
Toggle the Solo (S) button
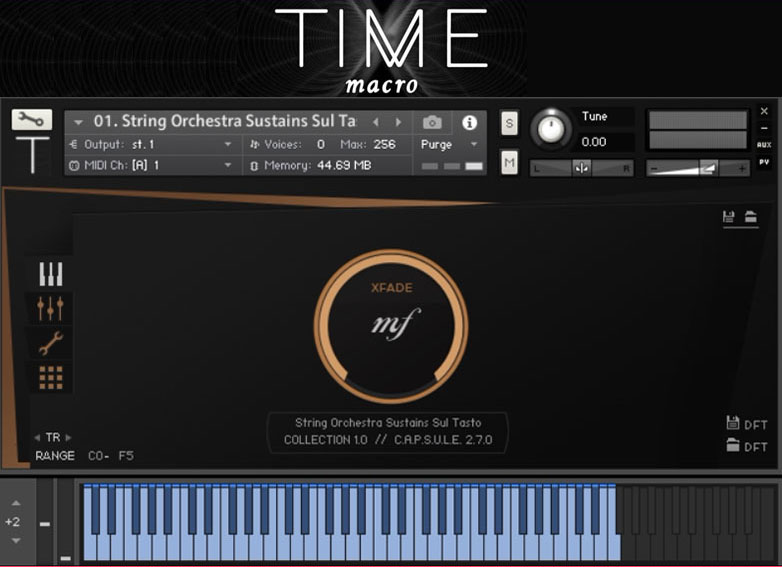pyautogui.click(x=509, y=123)
